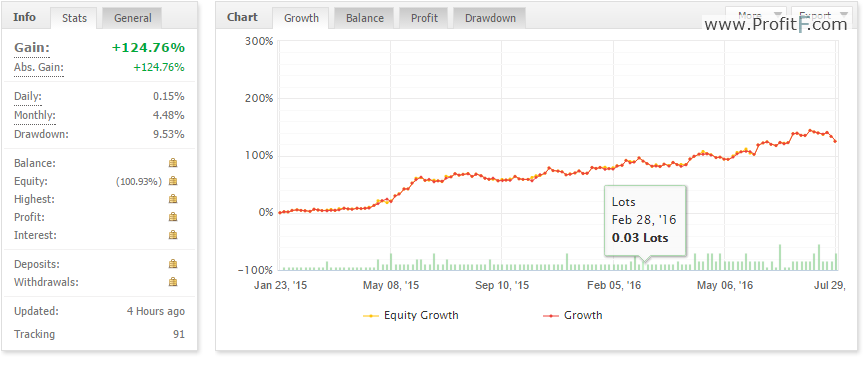Open the More dropdown above chart
This screenshot has height=366, width=867.
(755, 15)
